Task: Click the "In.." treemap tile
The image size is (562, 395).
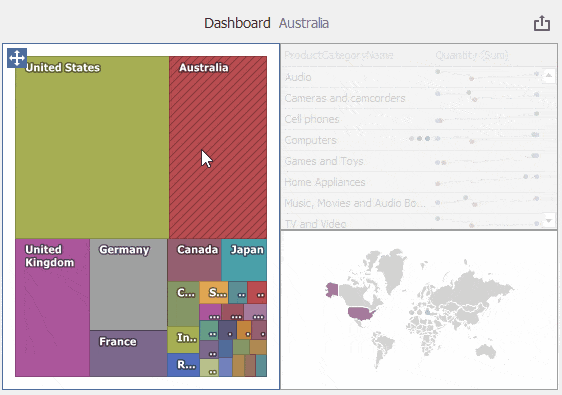Action: tap(183, 339)
